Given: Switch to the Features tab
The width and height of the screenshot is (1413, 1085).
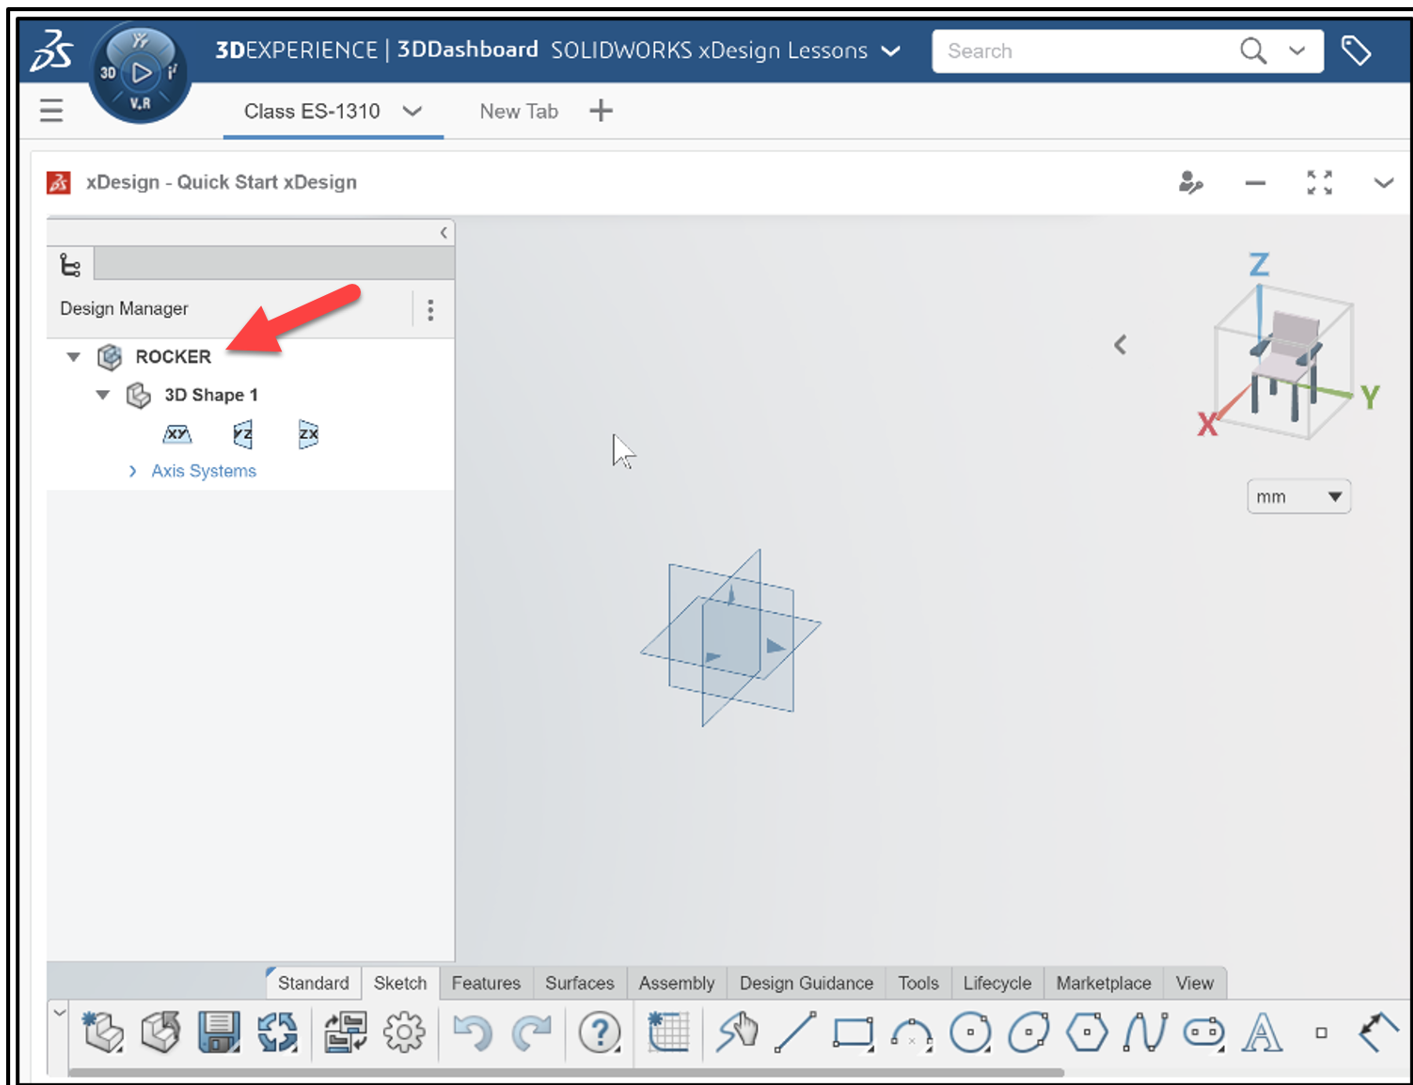Looking at the screenshot, I should pyautogui.click(x=486, y=983).
